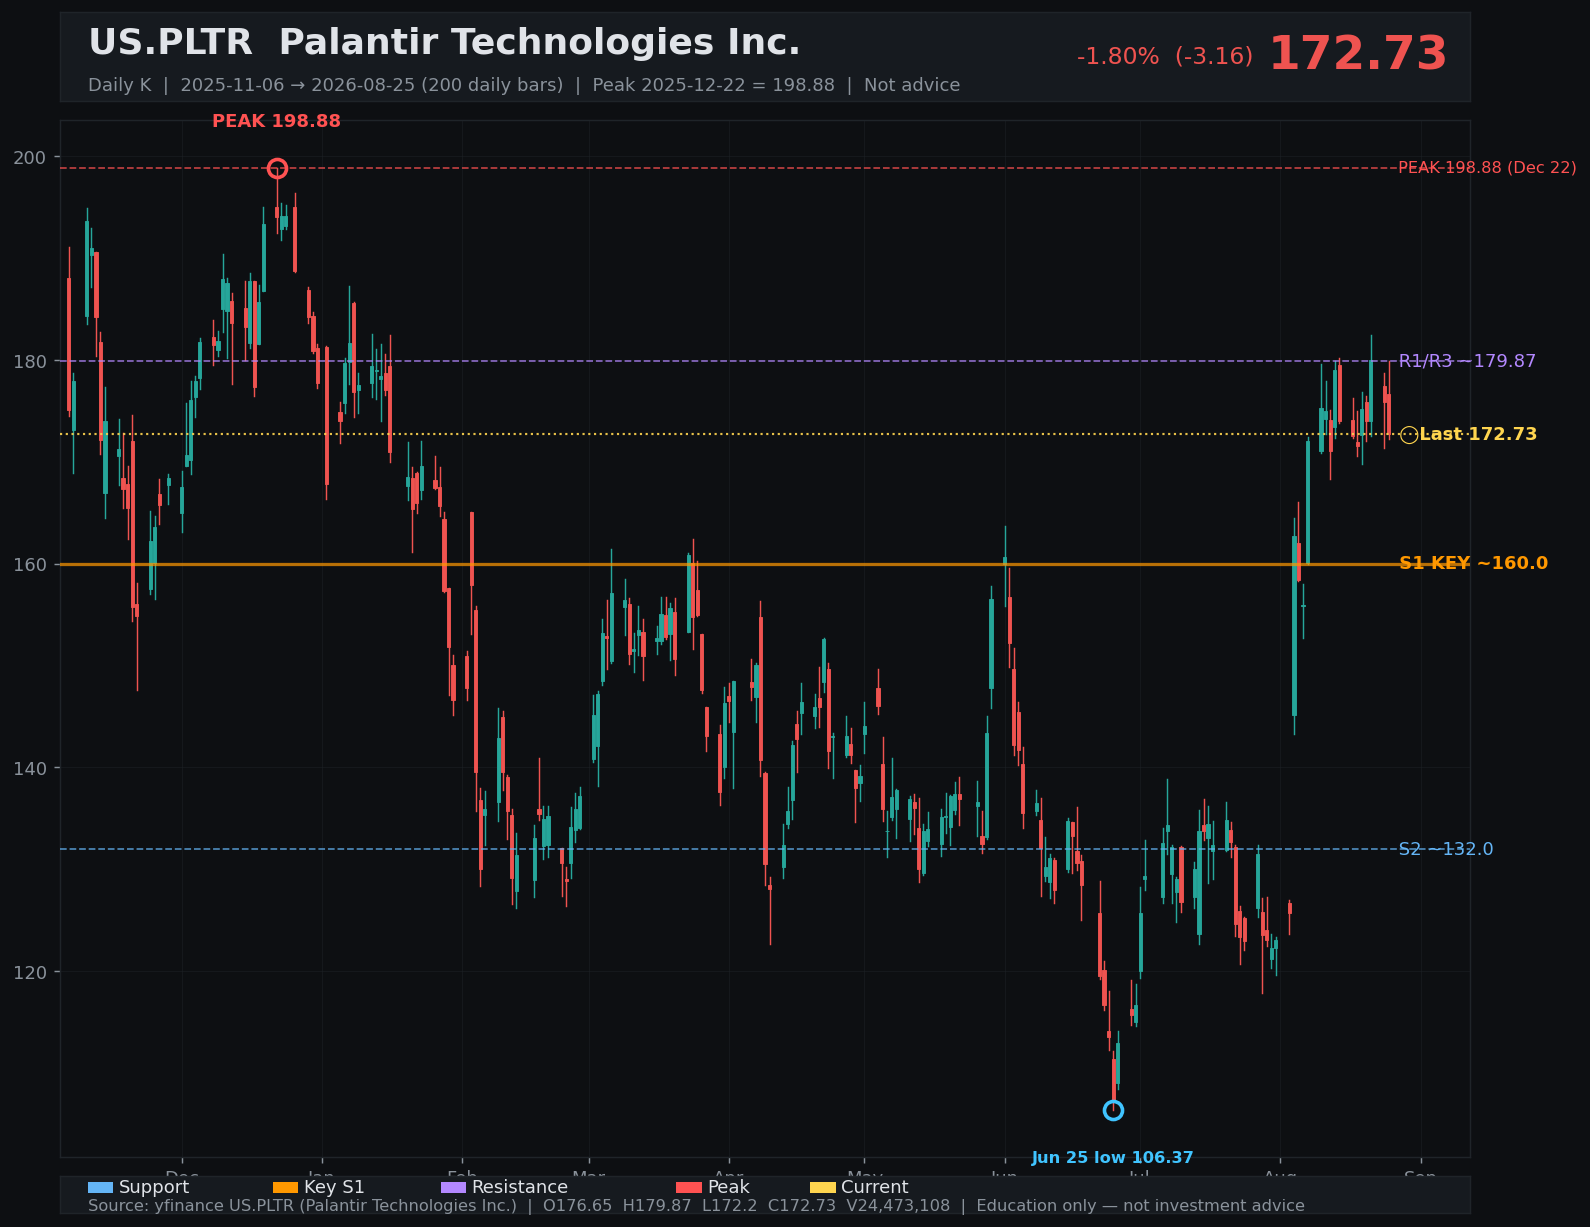Click the Support blue legend swatch
This screenshot has width=1590, height=1227.
click(x=100, y=1187)
